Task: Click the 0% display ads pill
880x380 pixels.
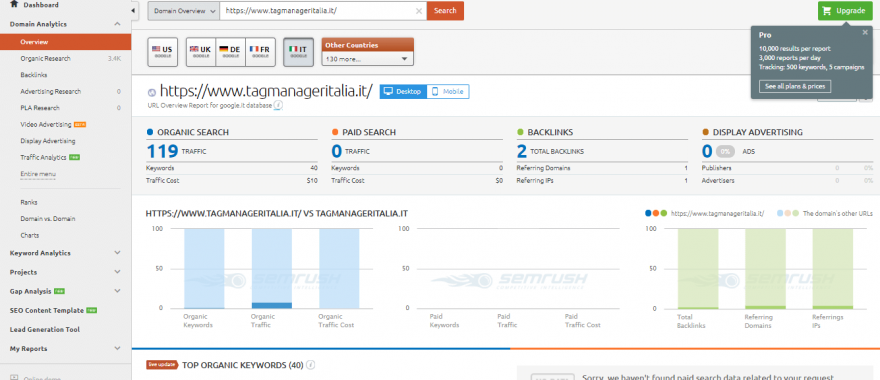Action: click(725, 151)
